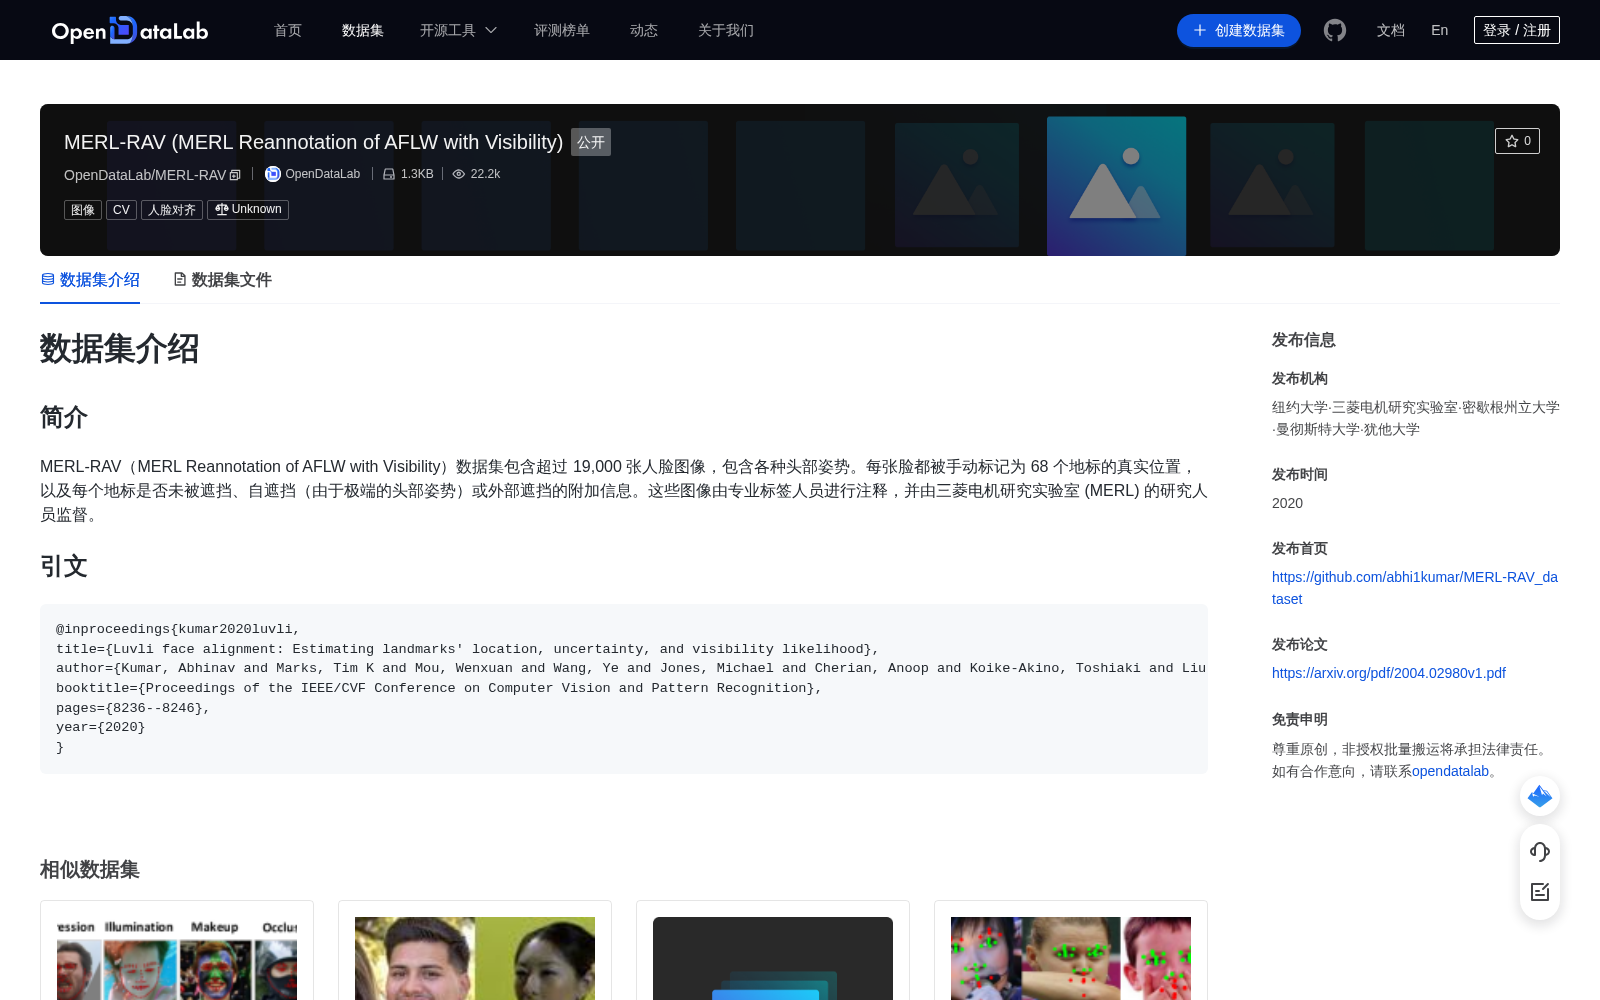
Task: Open the feedback edit note icon
Action: [x=1540, y=892]
